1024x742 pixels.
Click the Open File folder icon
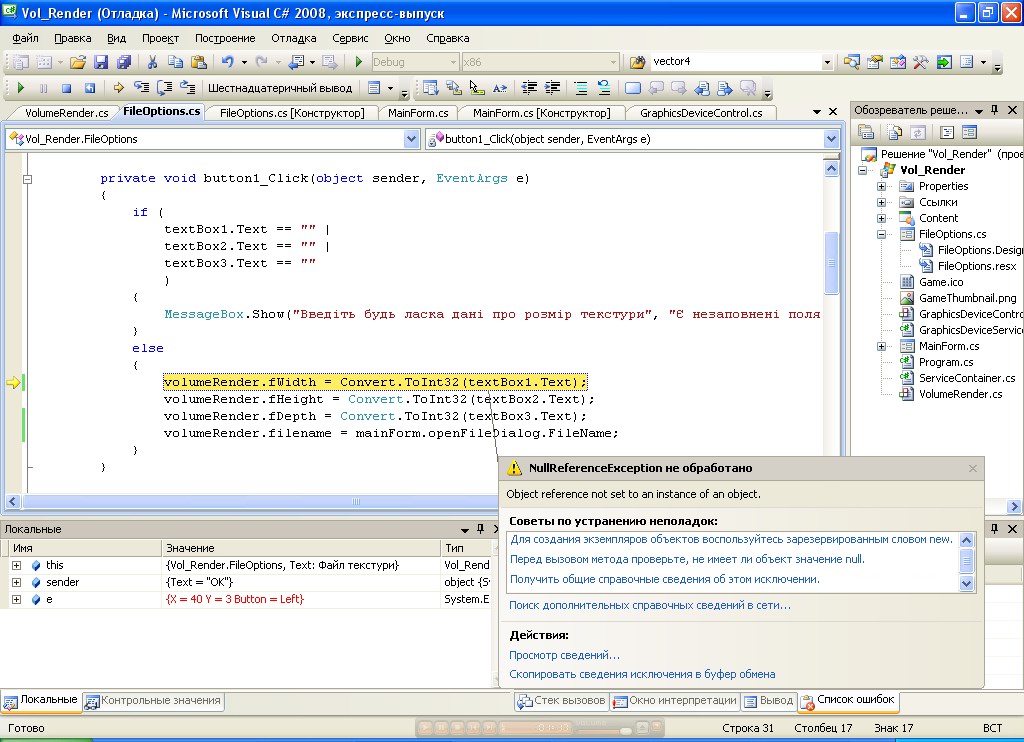click(78, 62)
